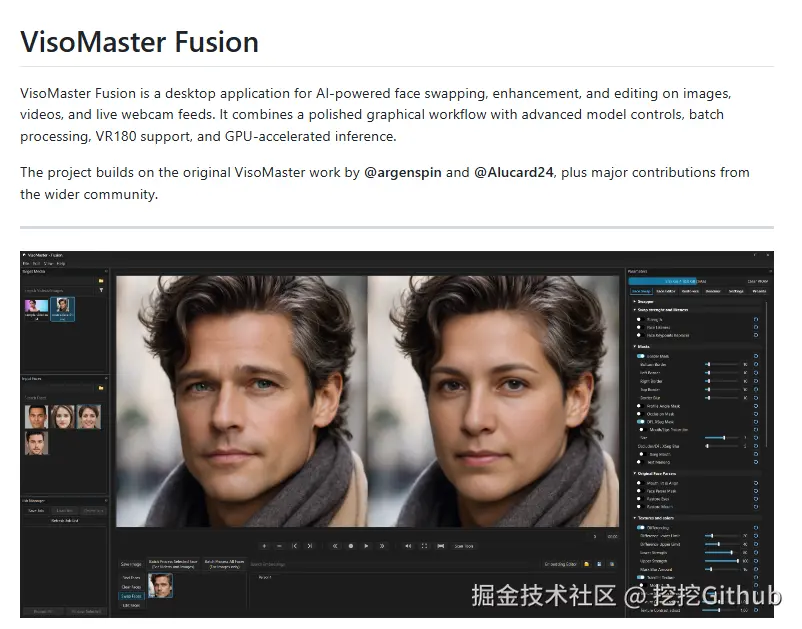Disable the Differencing toggle
This screenshot has height=629, width=802.
pos(640,528)
